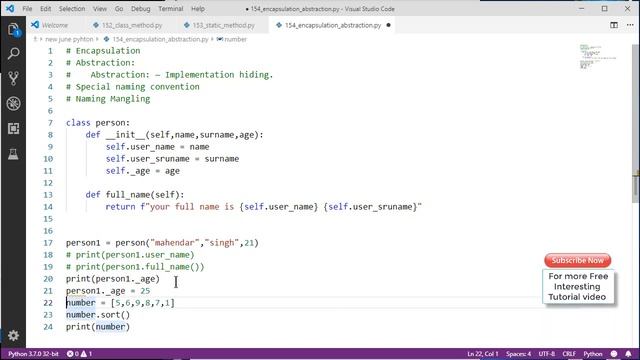Viewport: 640px width, 360px height.
Task: Click the feedback smiley in status bar
Action: (614, 354)
